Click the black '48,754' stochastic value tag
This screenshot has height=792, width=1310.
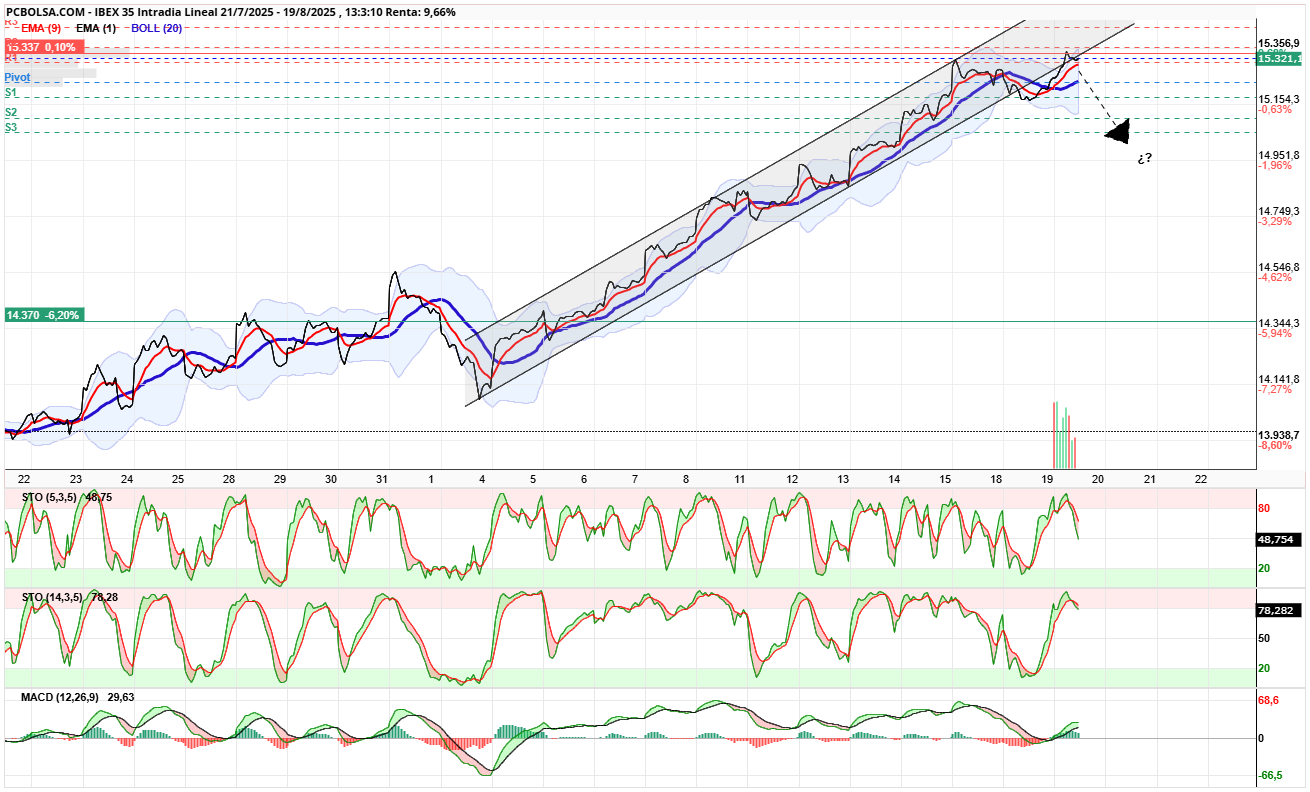coord(1278,538)
